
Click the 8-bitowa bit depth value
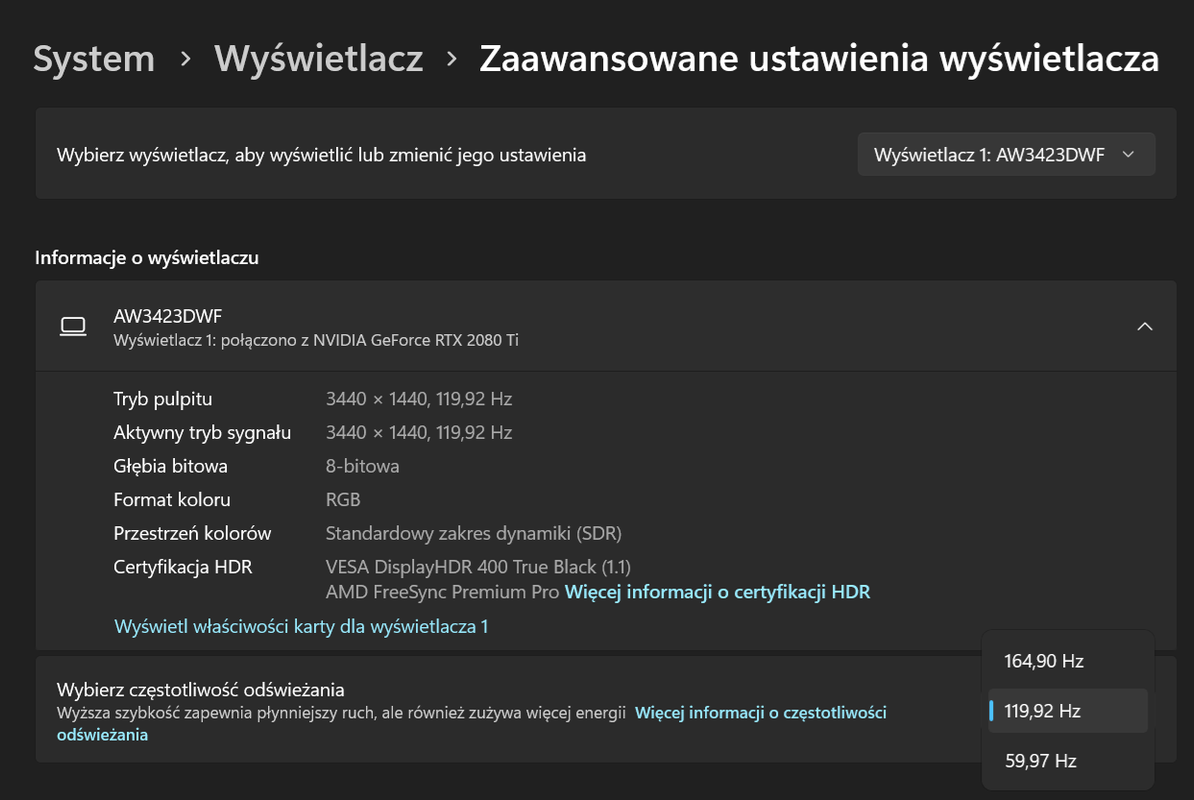point(362,466)
